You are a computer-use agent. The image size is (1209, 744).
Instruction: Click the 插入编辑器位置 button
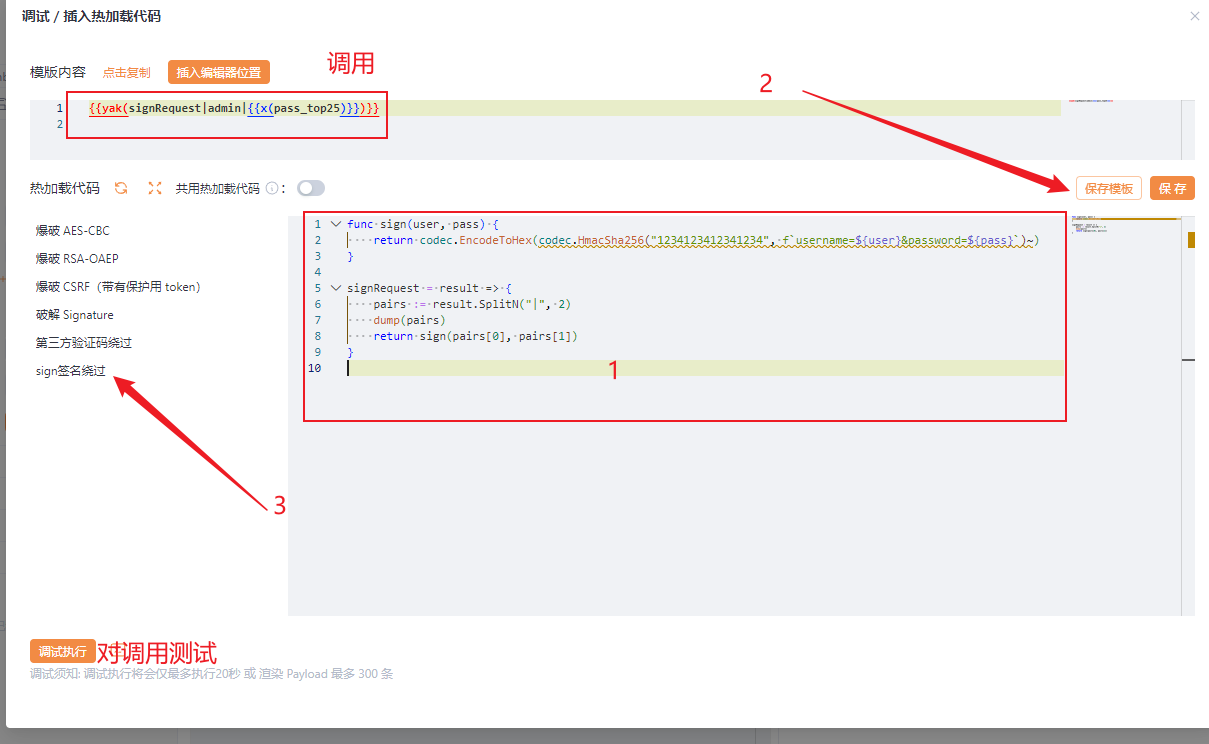tap(219, 72)
